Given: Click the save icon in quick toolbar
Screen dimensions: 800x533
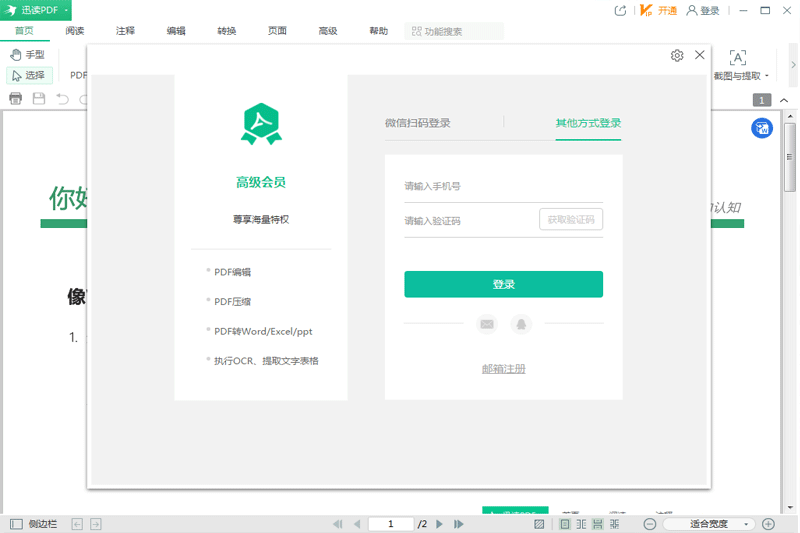Looking at the screenshot, I should [39, 99].
